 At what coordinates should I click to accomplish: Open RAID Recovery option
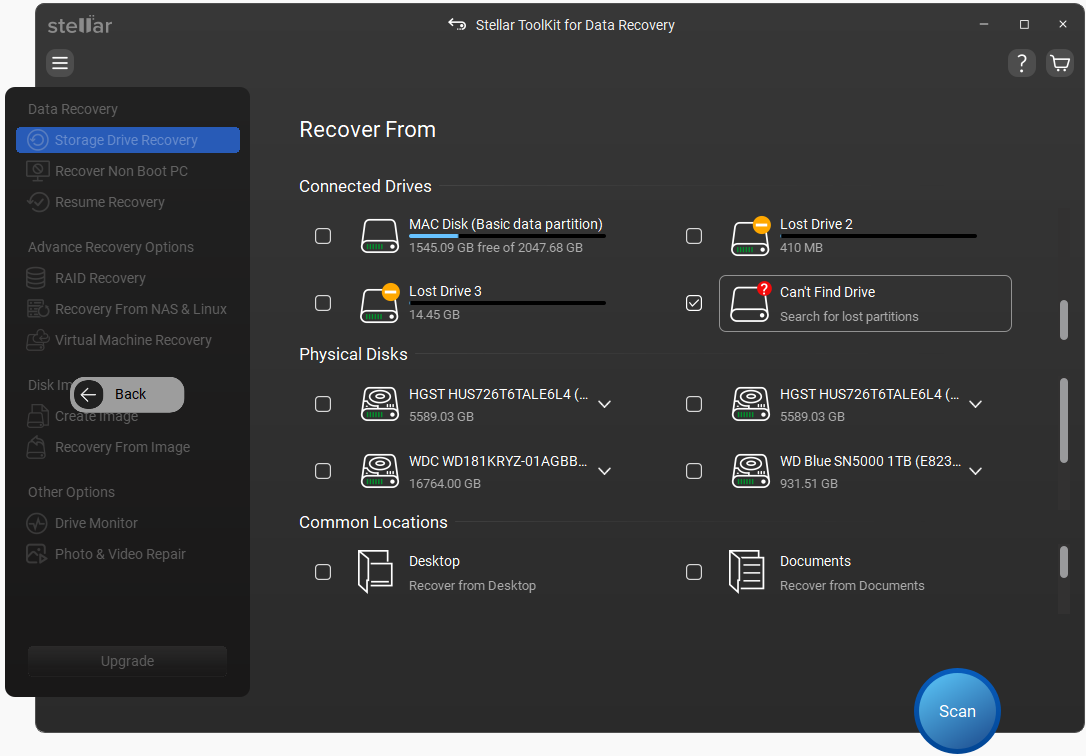[x=100, y=278]
